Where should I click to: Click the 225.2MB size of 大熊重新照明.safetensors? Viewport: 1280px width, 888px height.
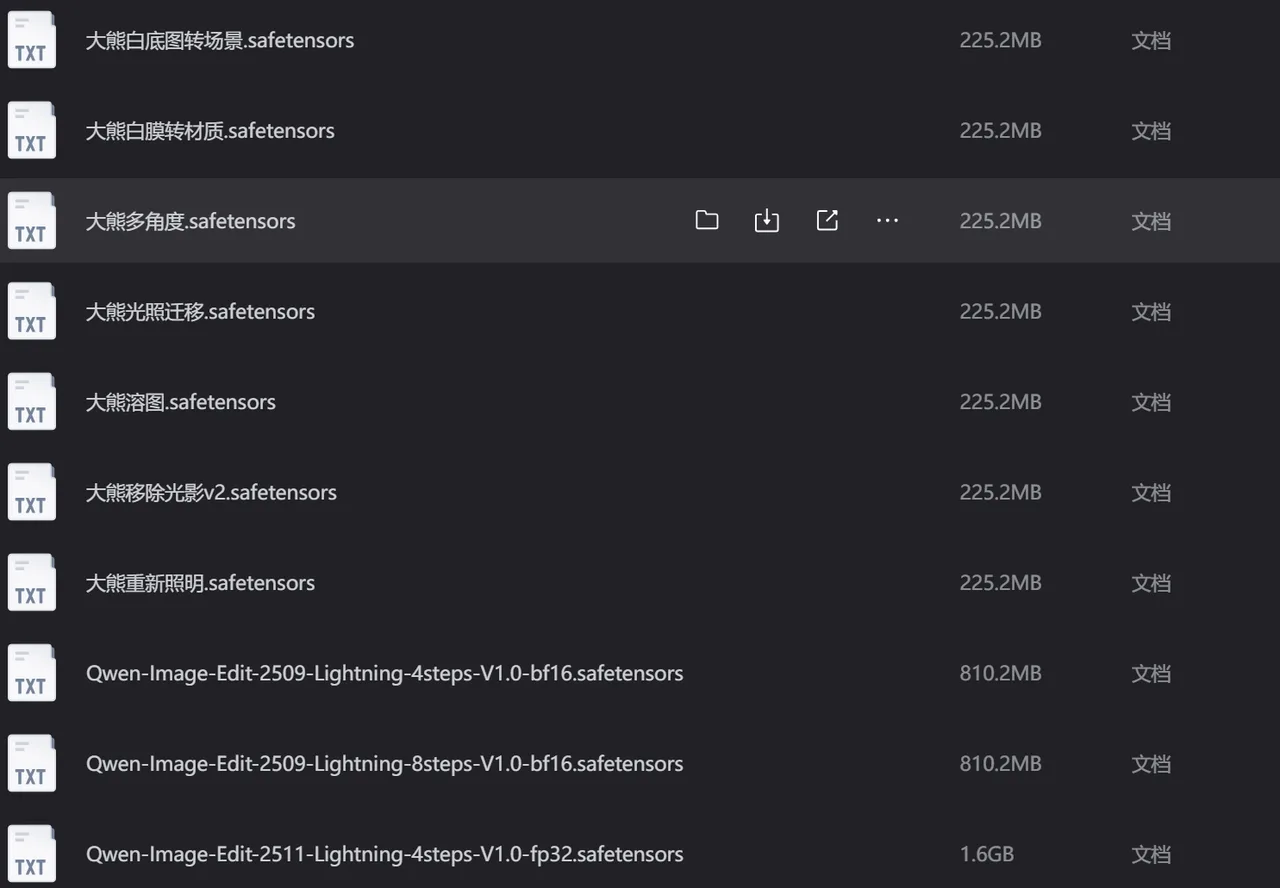1000,583
